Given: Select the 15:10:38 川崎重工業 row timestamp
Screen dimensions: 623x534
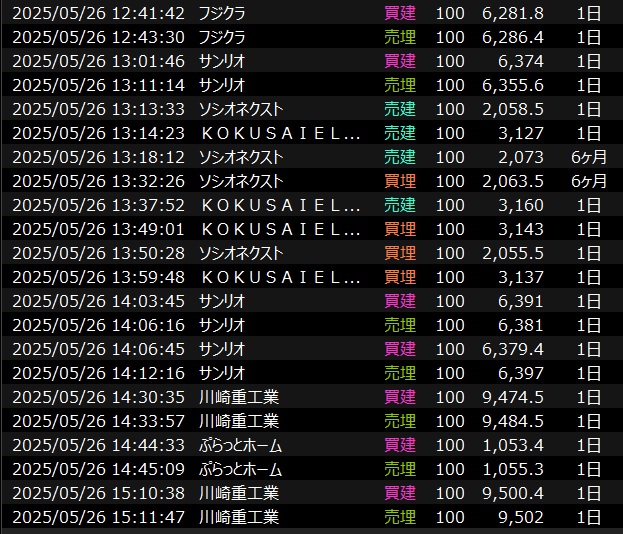Looking at the screenshot, I should click(99, 493).
